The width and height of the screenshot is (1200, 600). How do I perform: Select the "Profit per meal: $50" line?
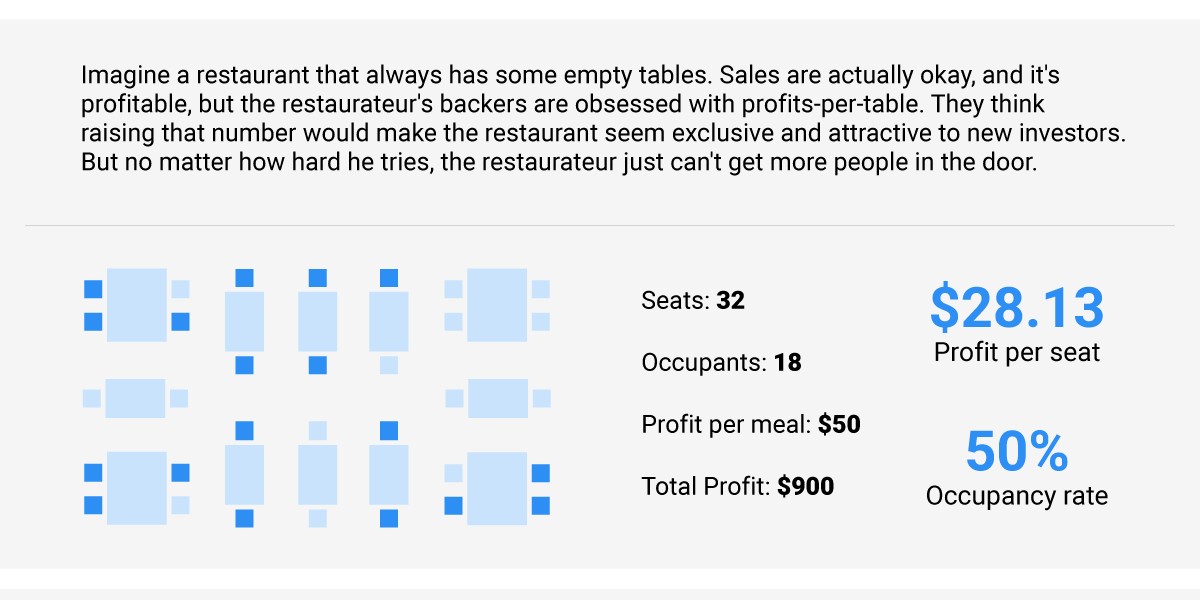tap(751, 424)
